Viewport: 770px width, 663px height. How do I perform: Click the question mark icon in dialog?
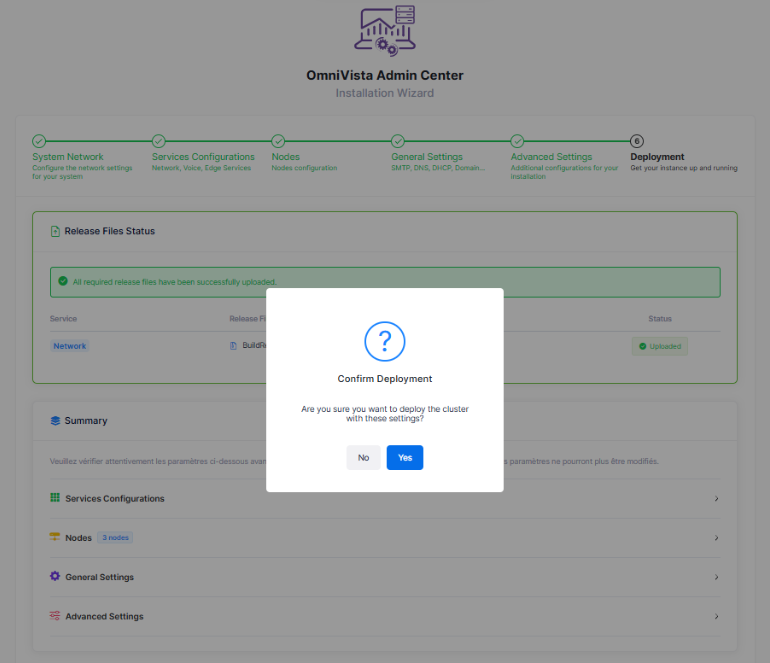[x=385, y=341]
